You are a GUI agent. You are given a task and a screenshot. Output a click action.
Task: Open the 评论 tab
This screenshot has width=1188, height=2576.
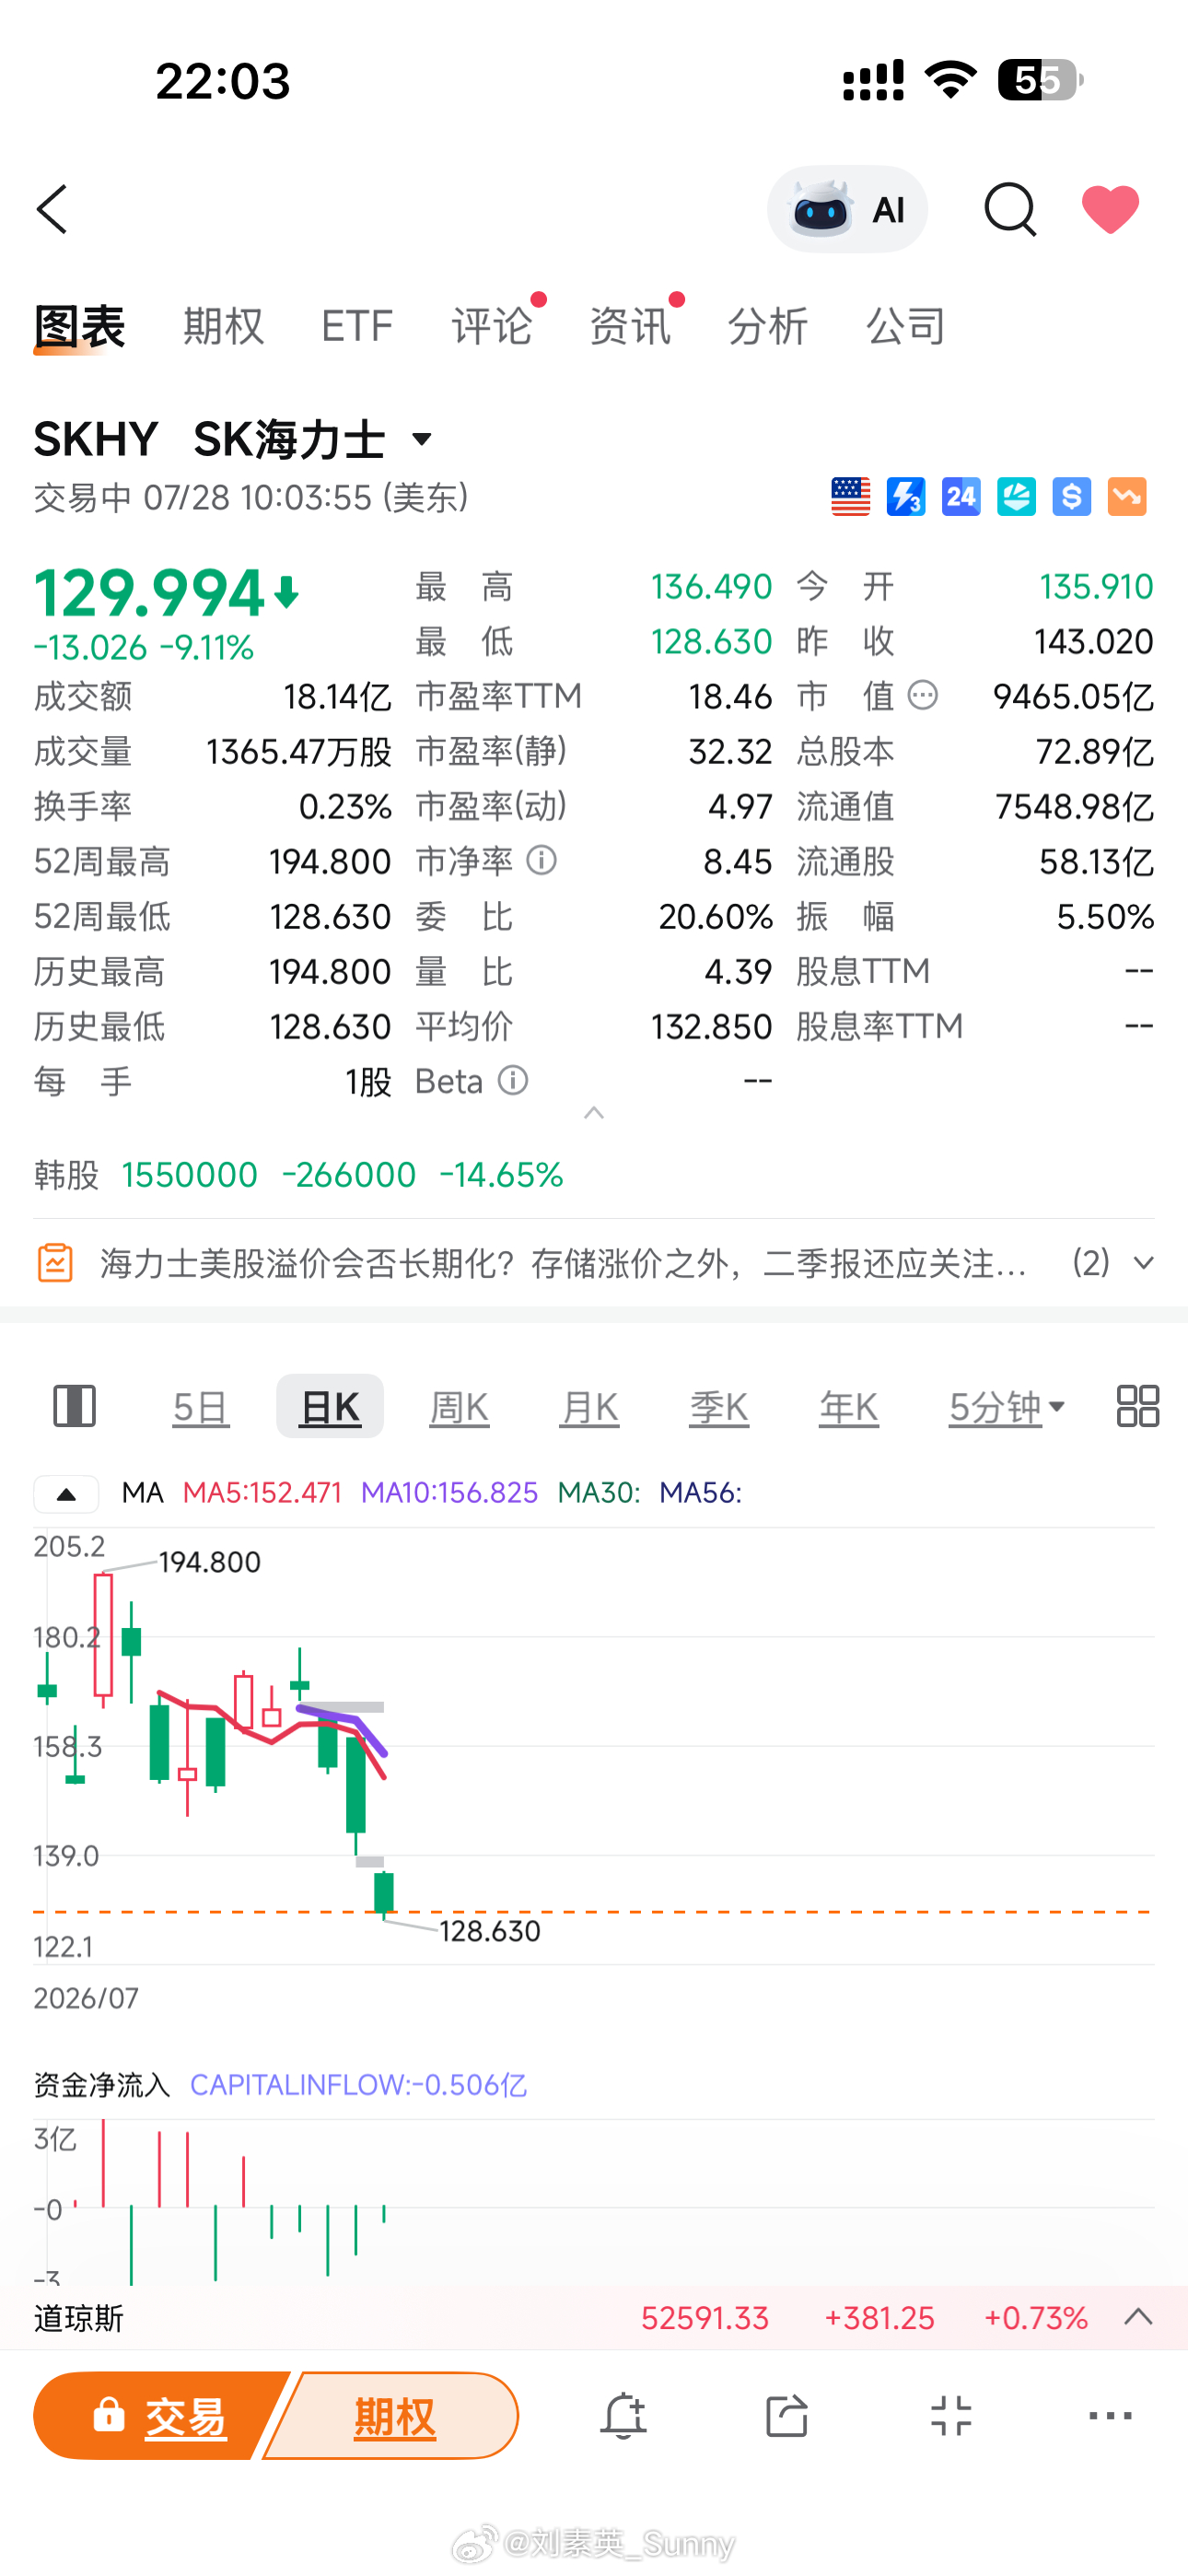(x=491, y=327)
